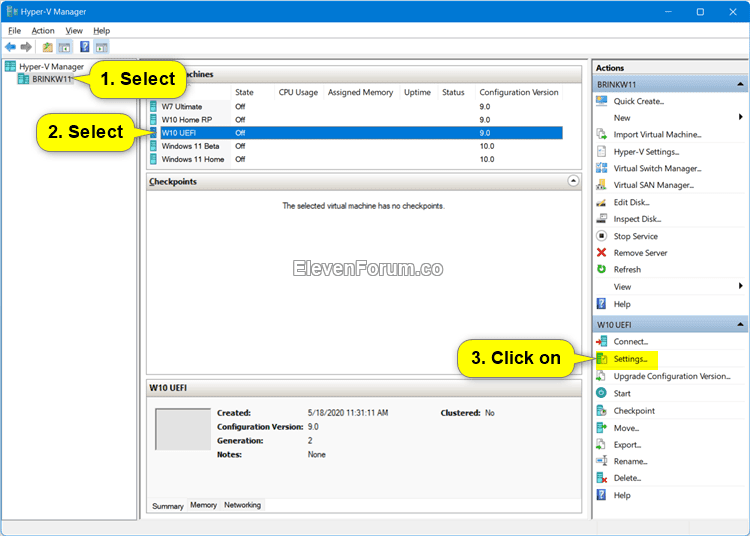
Task: Select the W10 Home RP virtual machine
Action: 187,120
